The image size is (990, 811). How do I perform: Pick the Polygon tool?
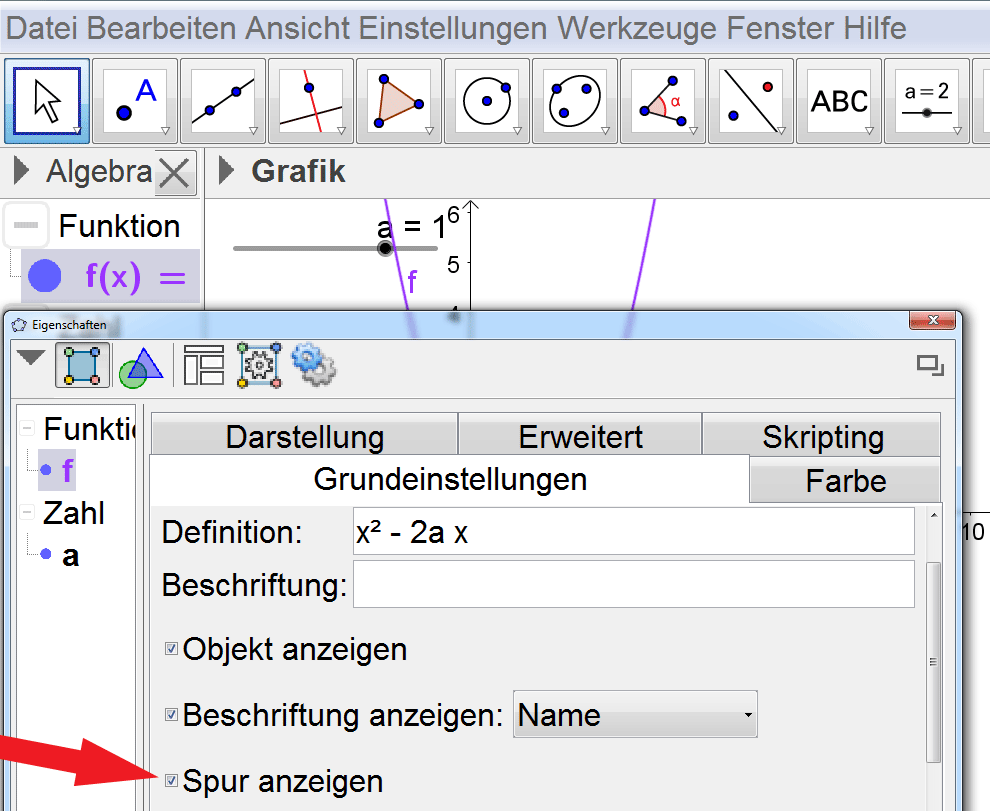click(x=399, y=101)
